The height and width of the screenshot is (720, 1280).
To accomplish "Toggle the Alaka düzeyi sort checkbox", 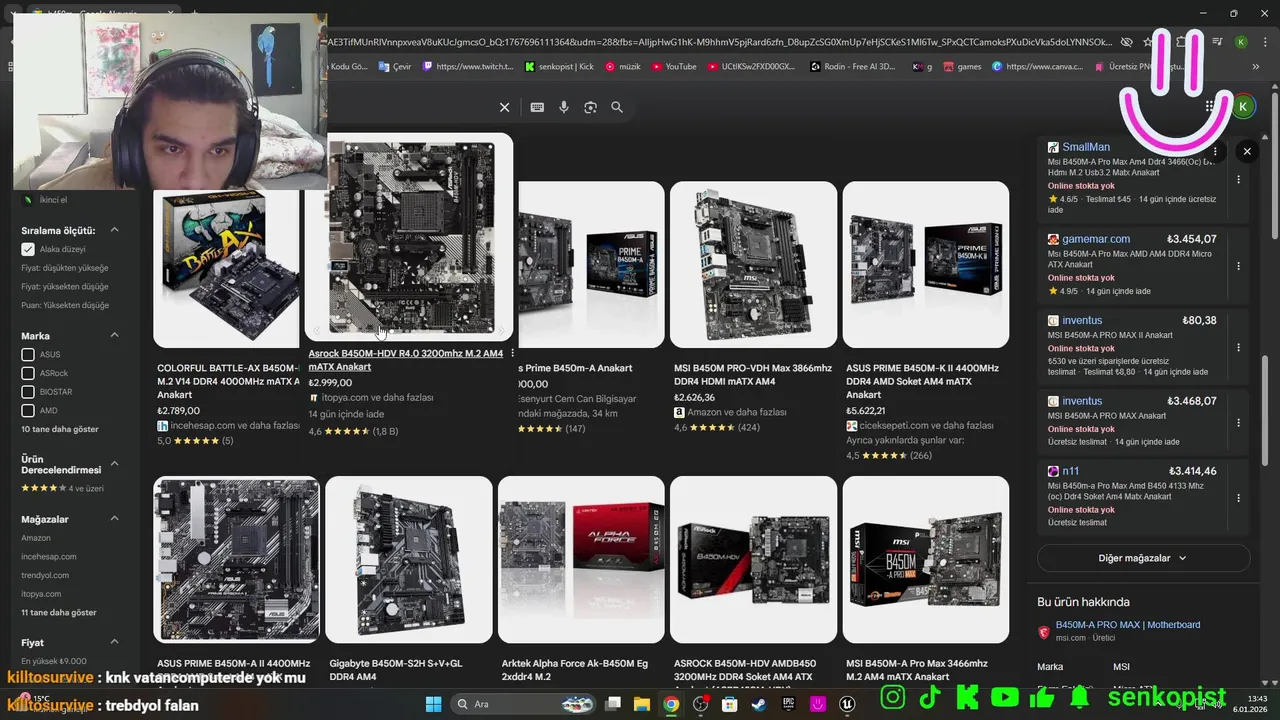I will tap(28, 249).
